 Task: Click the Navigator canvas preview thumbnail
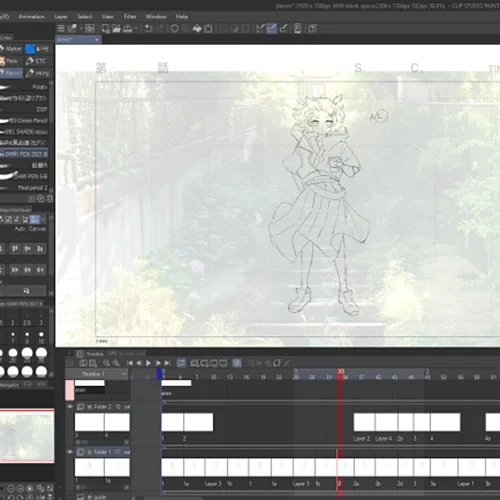click(27, 436)
